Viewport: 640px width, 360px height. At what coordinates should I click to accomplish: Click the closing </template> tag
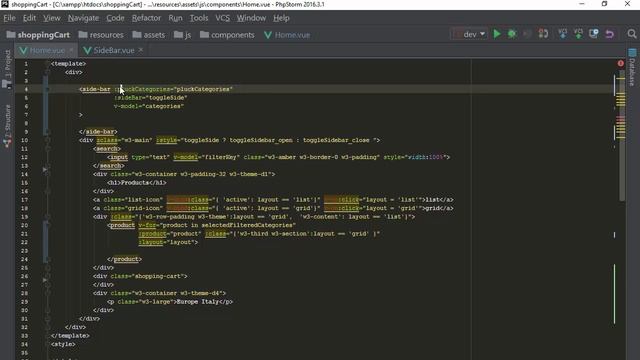[x=70, y=336]
